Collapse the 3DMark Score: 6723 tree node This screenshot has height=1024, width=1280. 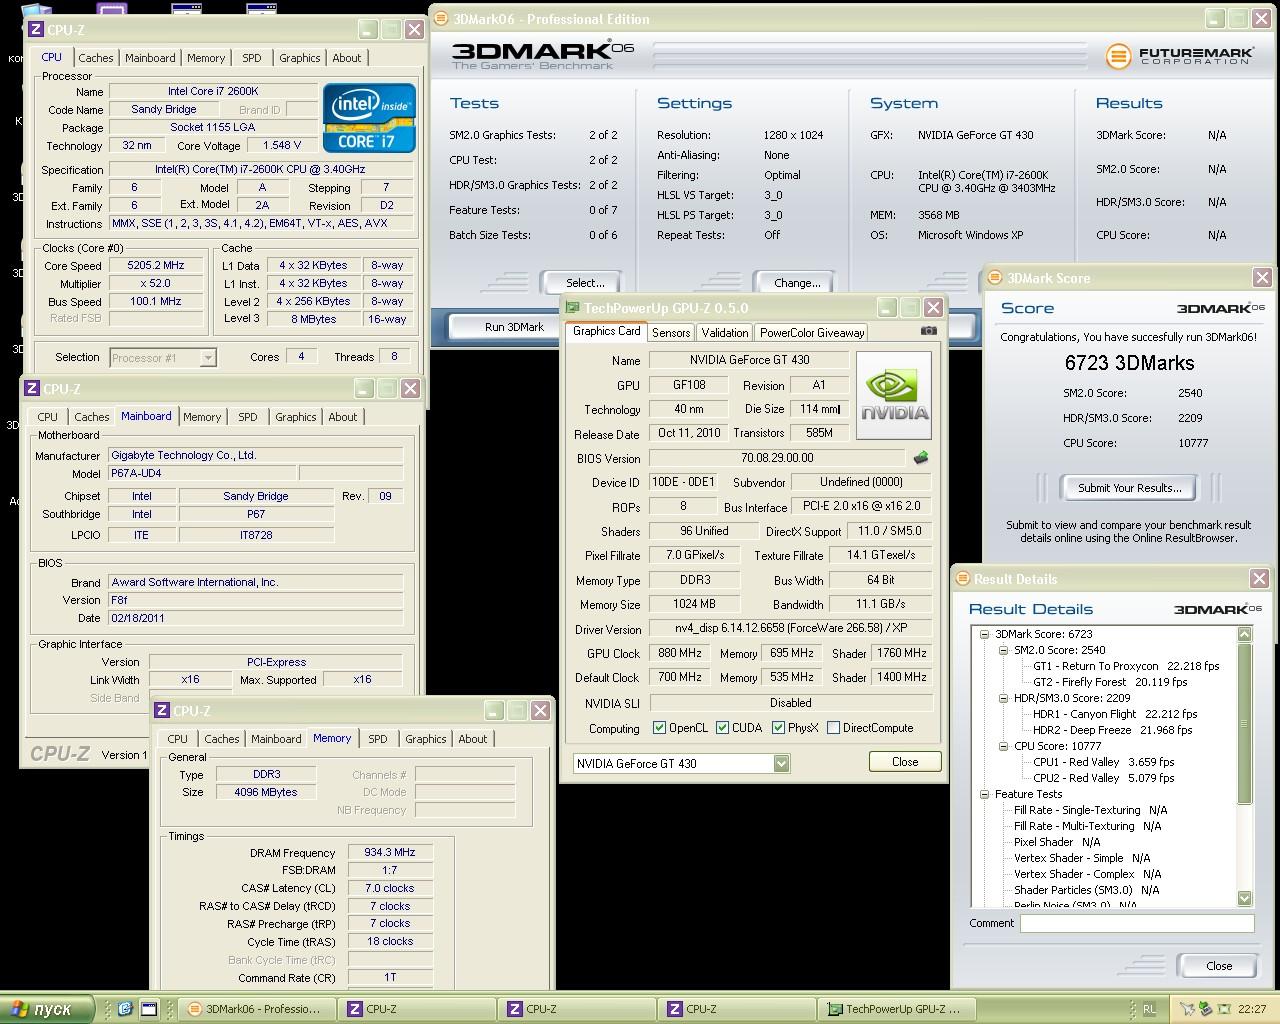pyautogui.click(x=984, y=634)
